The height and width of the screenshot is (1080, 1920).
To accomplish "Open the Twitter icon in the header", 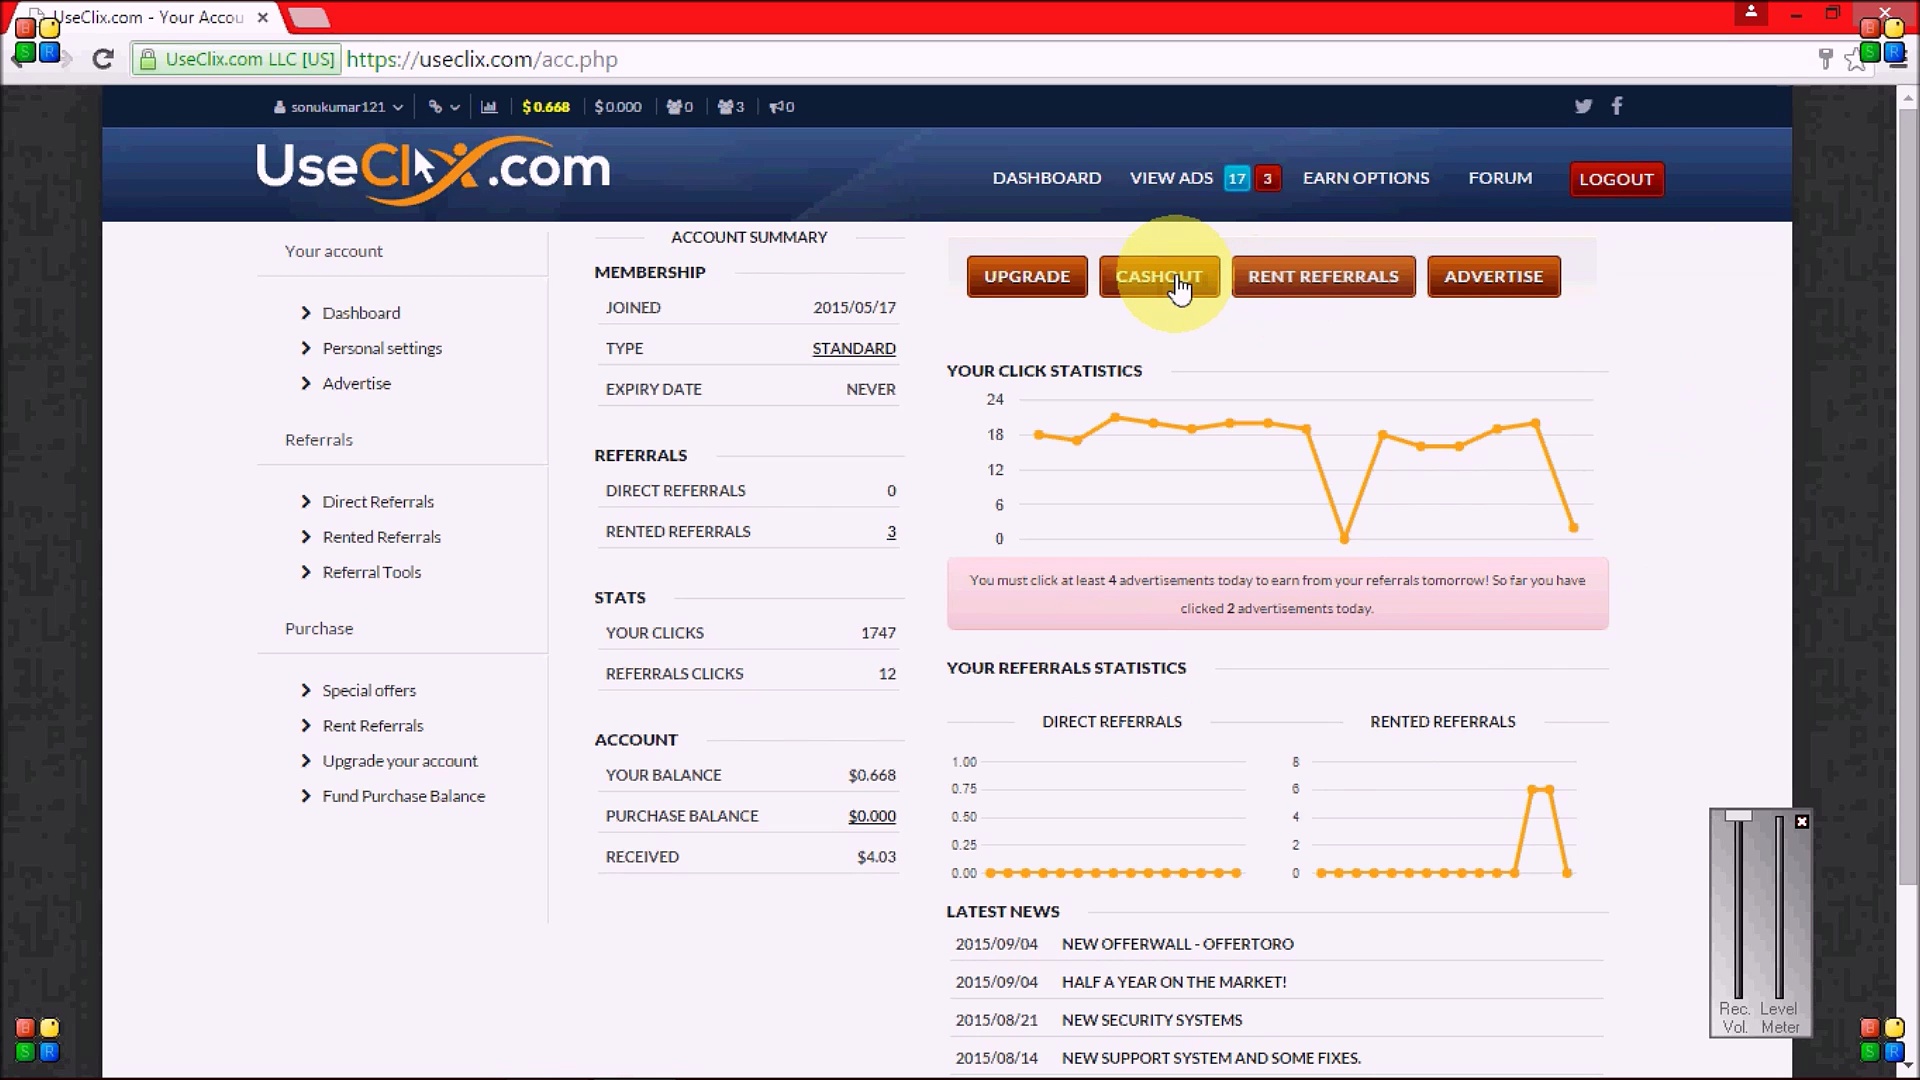I will click(1583, 106).
